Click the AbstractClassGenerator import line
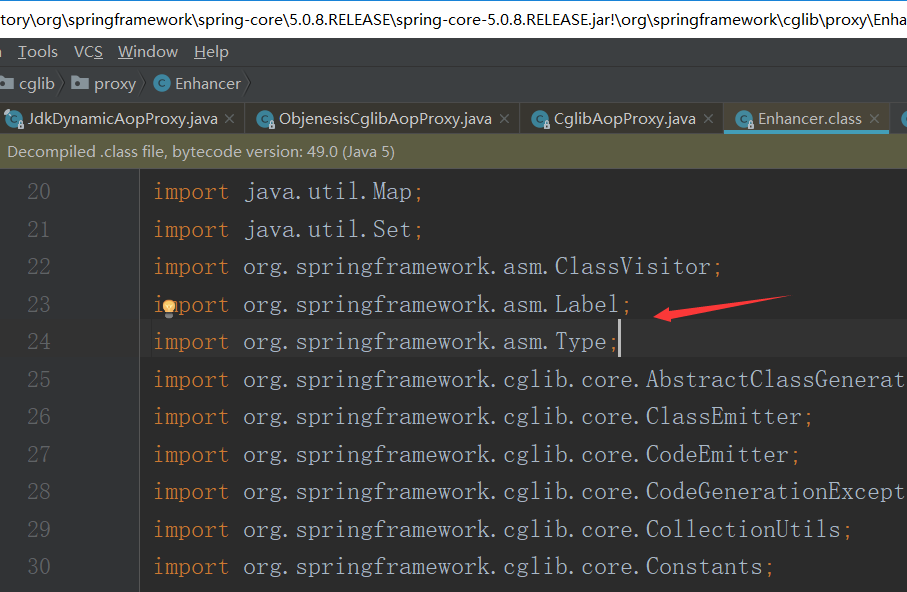 [x=529, y=380]
